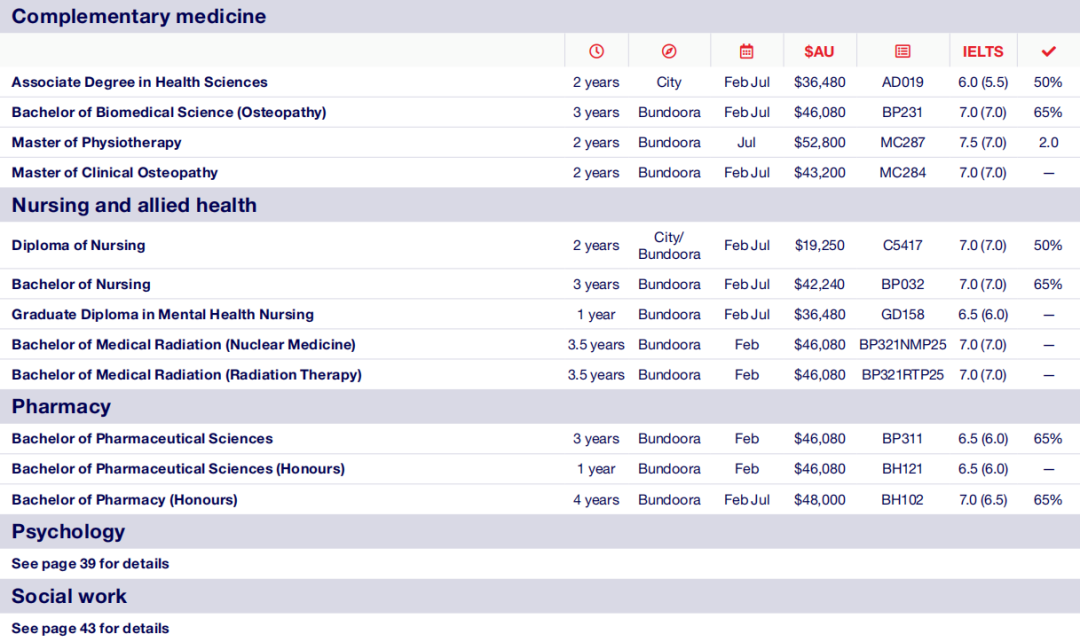1080x642 pixels.
Task: Click program code BH102
Action: (902, 499)
